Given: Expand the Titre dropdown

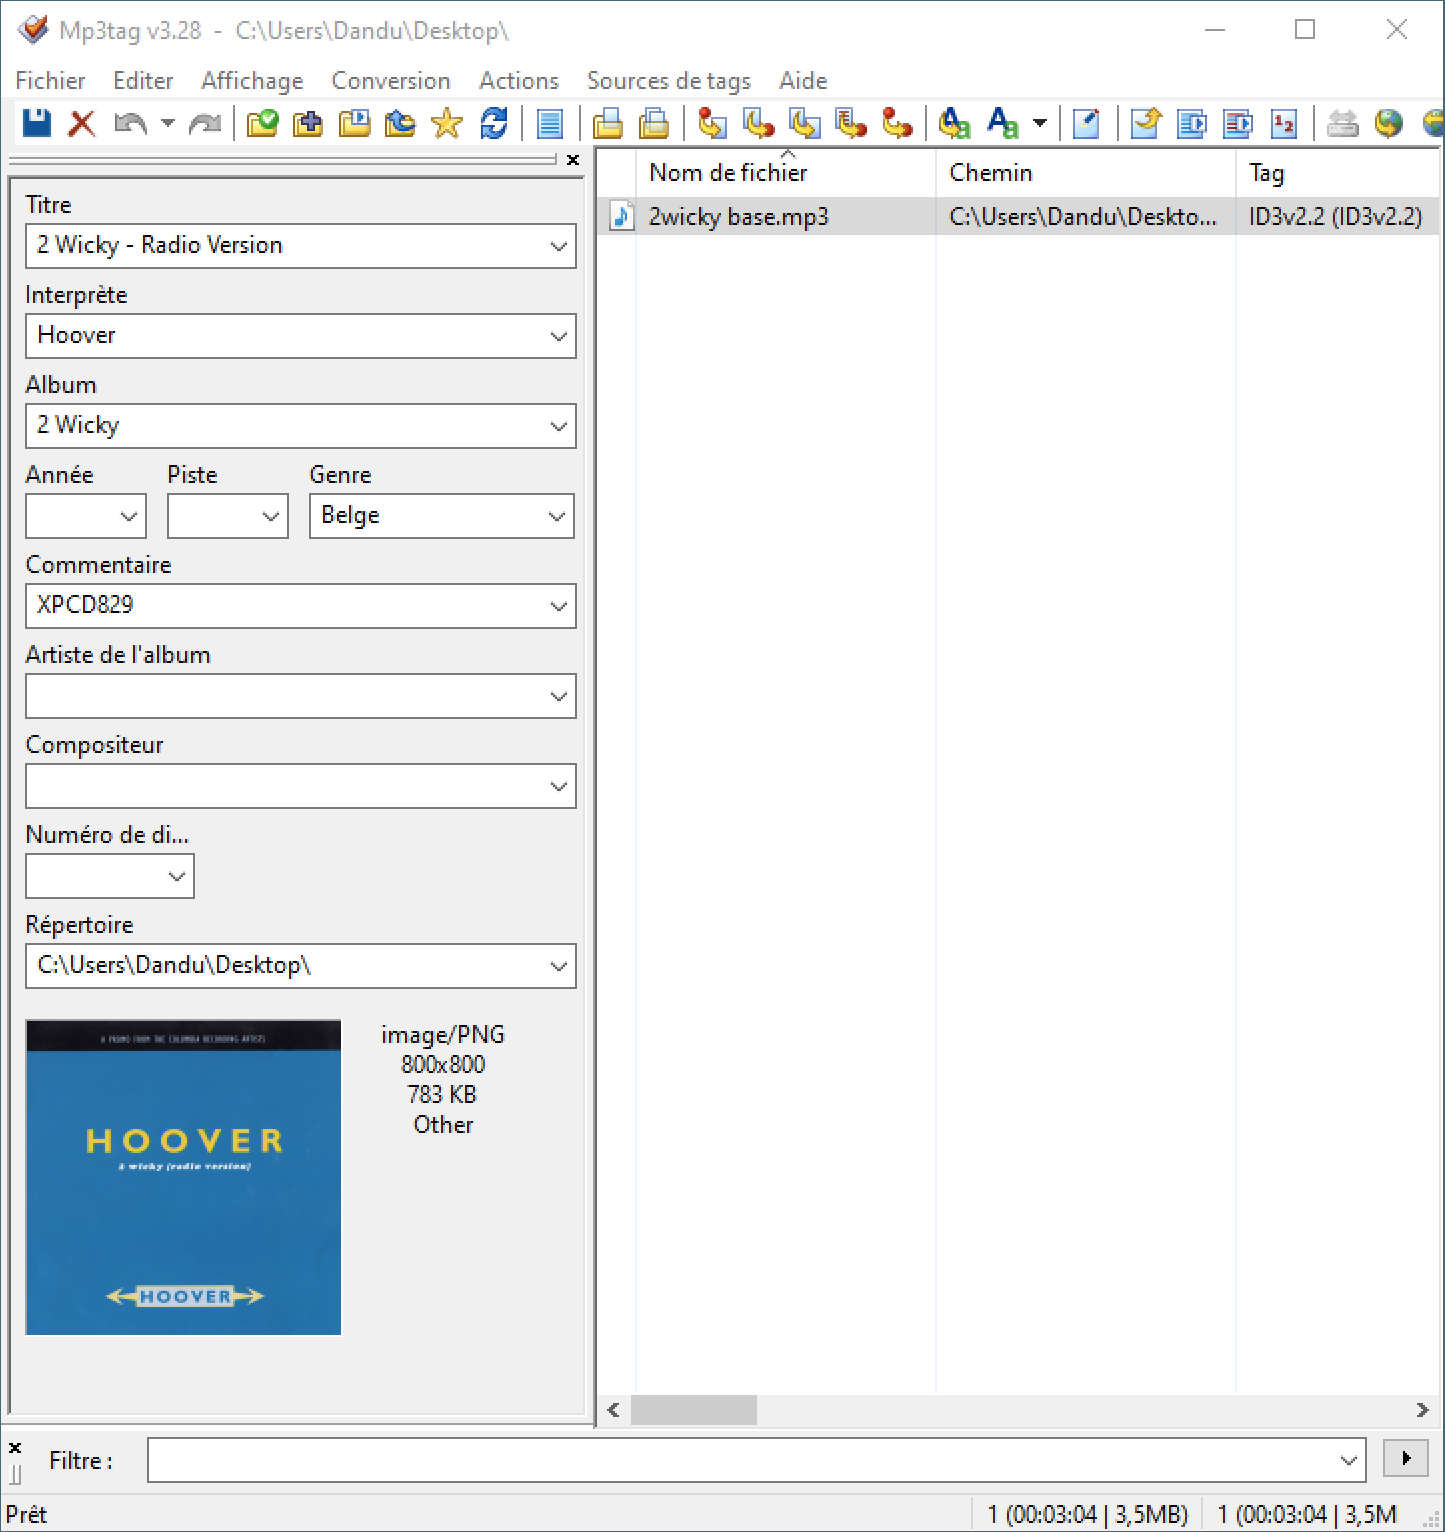Looking at the screenshot, I should pos(558,246).
